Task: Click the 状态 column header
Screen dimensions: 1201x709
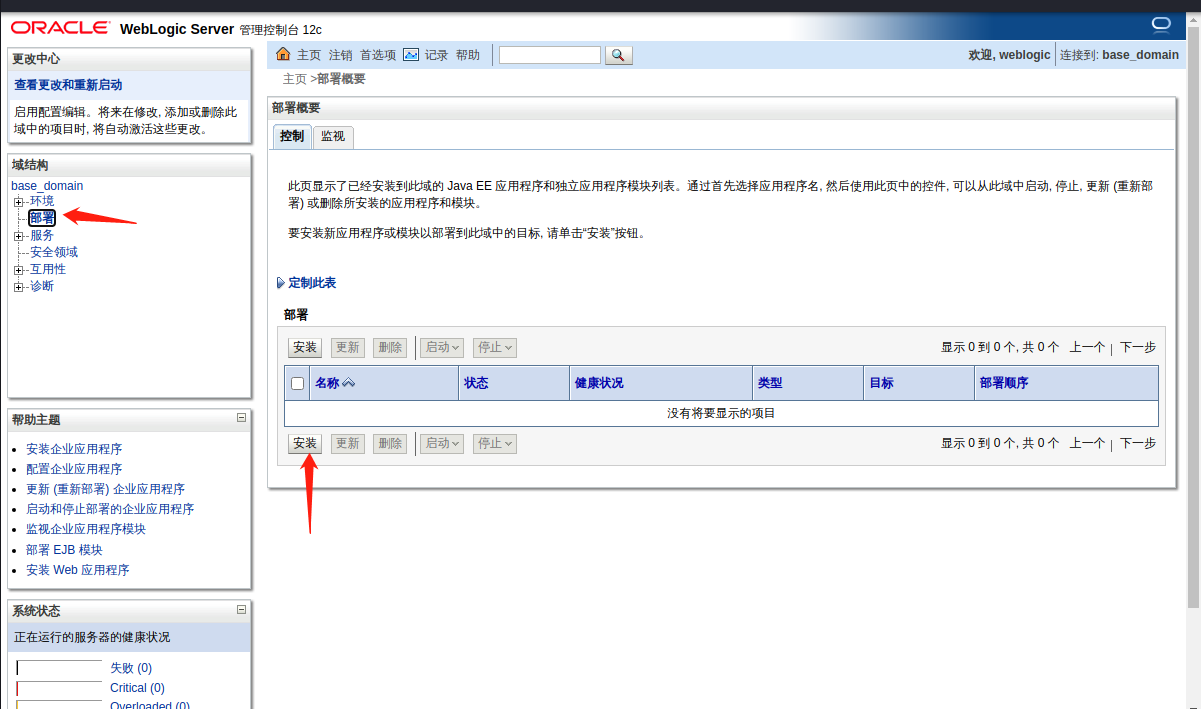Action: 476,383
